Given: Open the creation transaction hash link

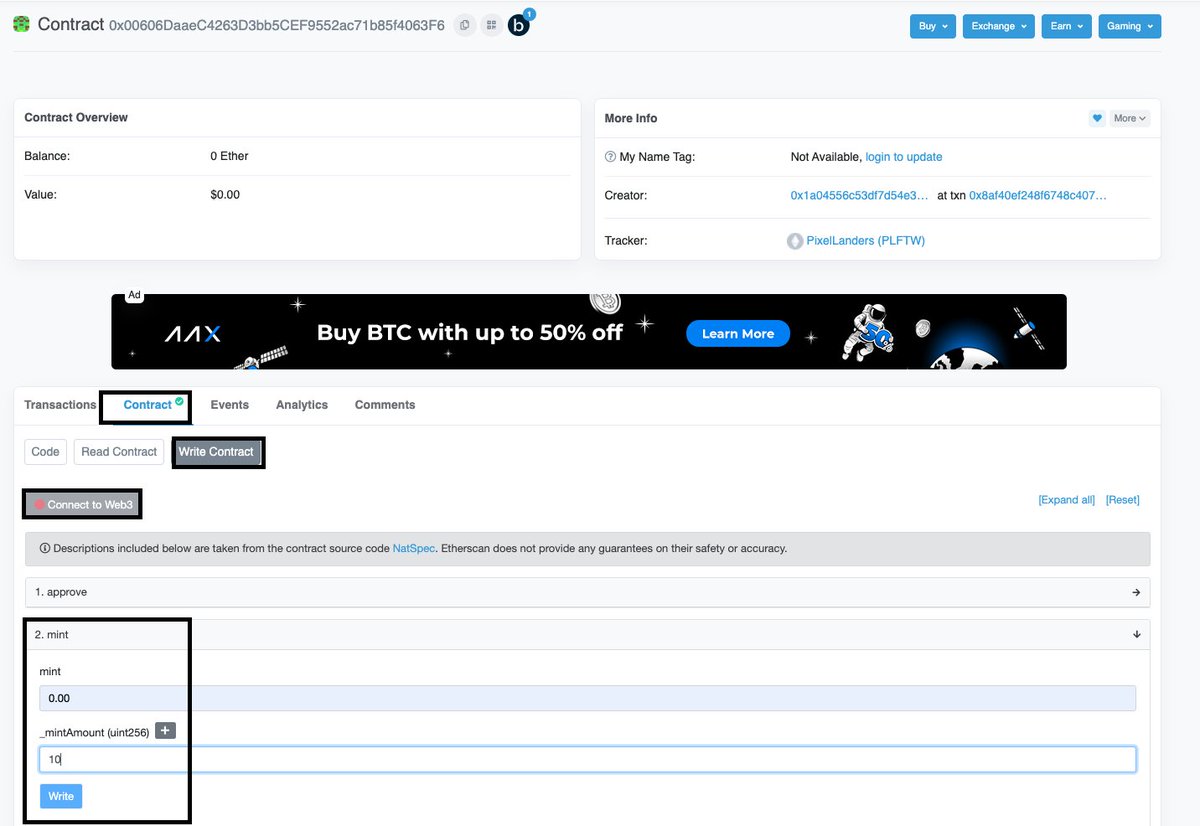Looking at the screenshot, I should pos(1038,196).
